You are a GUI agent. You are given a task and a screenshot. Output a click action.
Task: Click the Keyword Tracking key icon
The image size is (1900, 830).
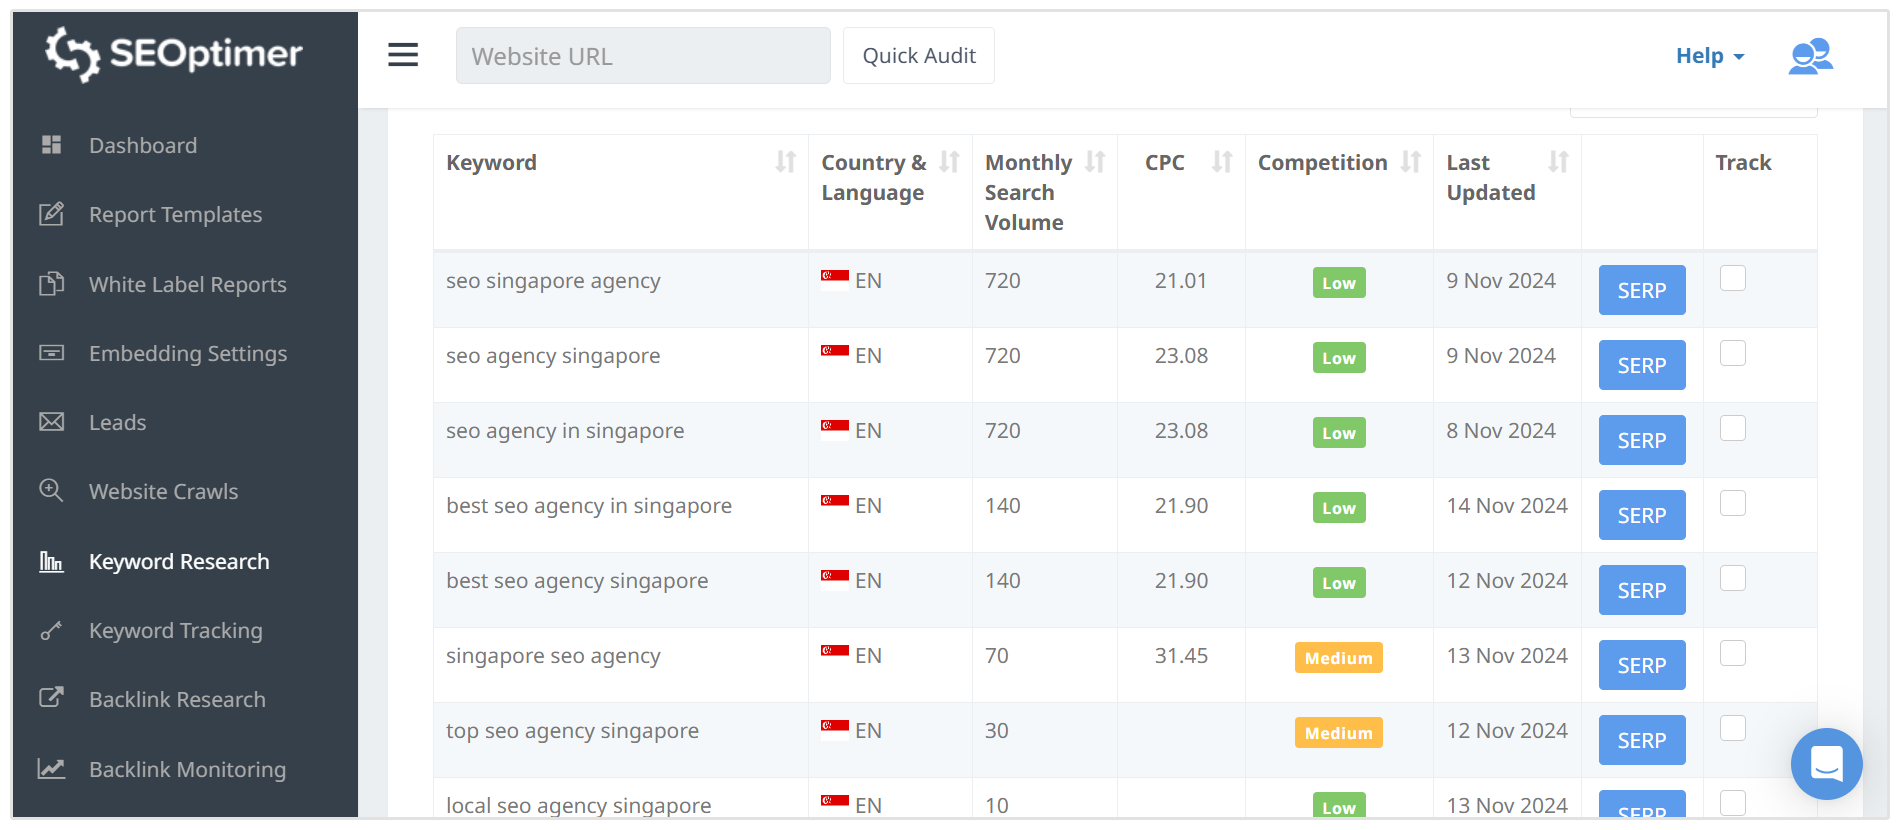click(51, 631)
